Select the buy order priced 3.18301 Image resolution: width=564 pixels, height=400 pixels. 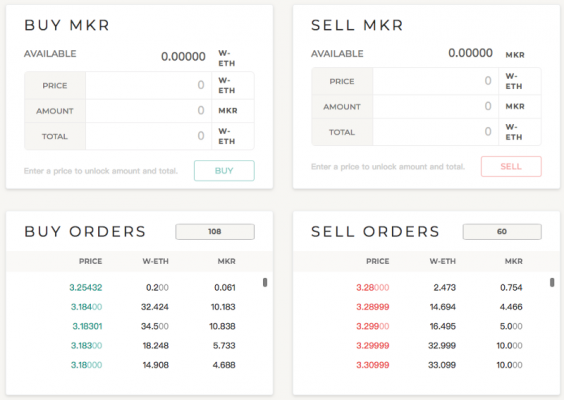tap(139, 326)
